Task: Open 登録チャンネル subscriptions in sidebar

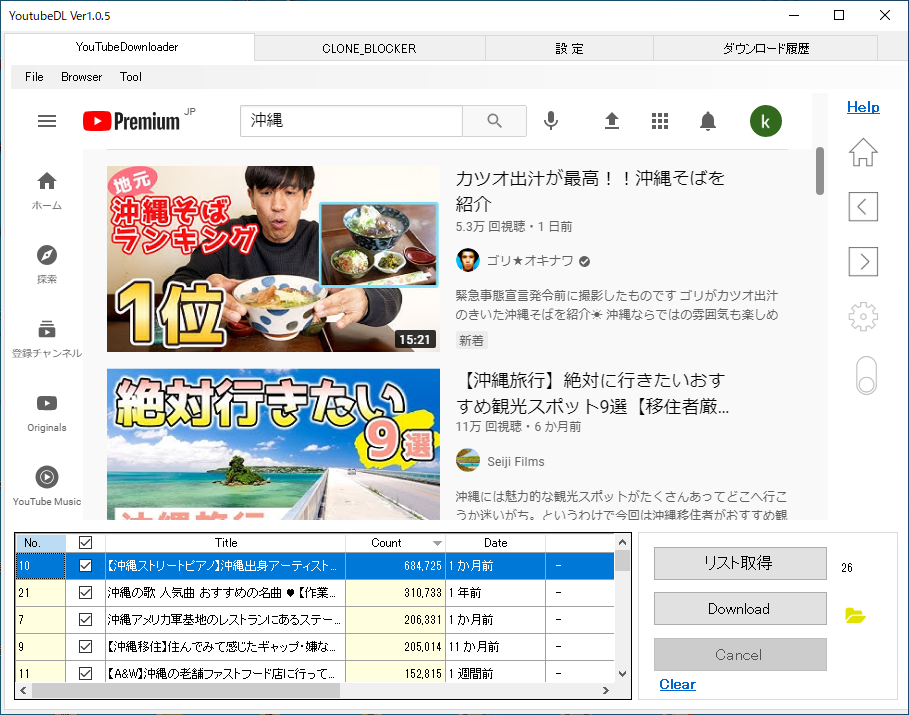Action: coord(46,339)
